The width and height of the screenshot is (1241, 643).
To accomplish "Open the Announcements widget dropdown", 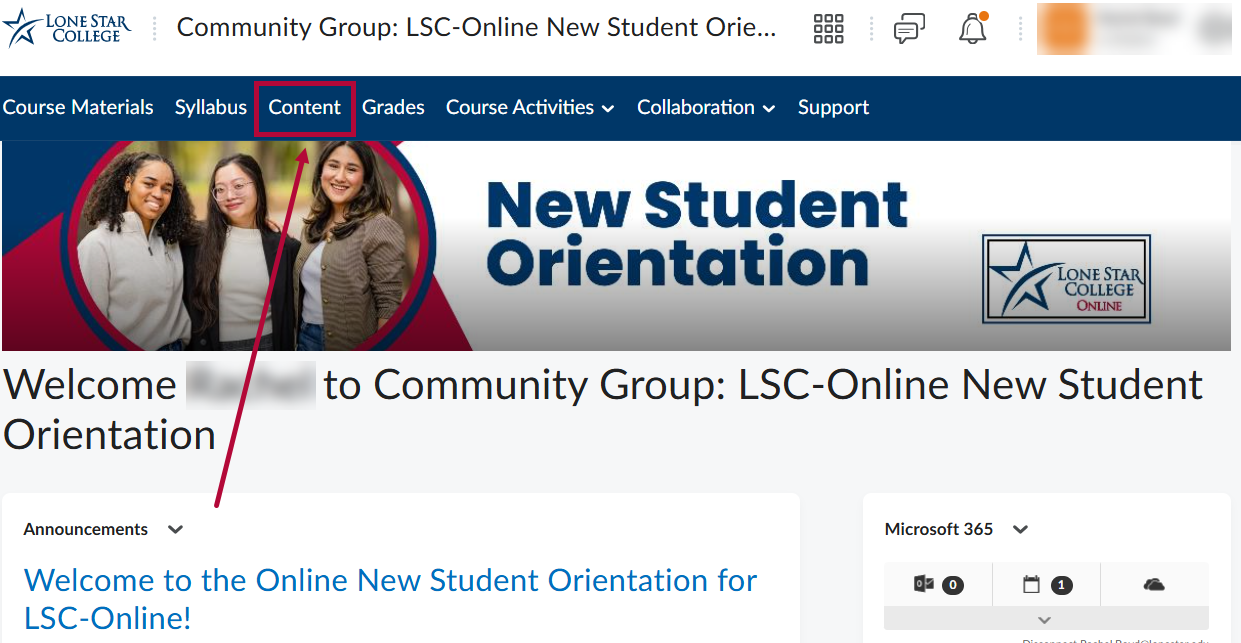I will pos(174,529).
